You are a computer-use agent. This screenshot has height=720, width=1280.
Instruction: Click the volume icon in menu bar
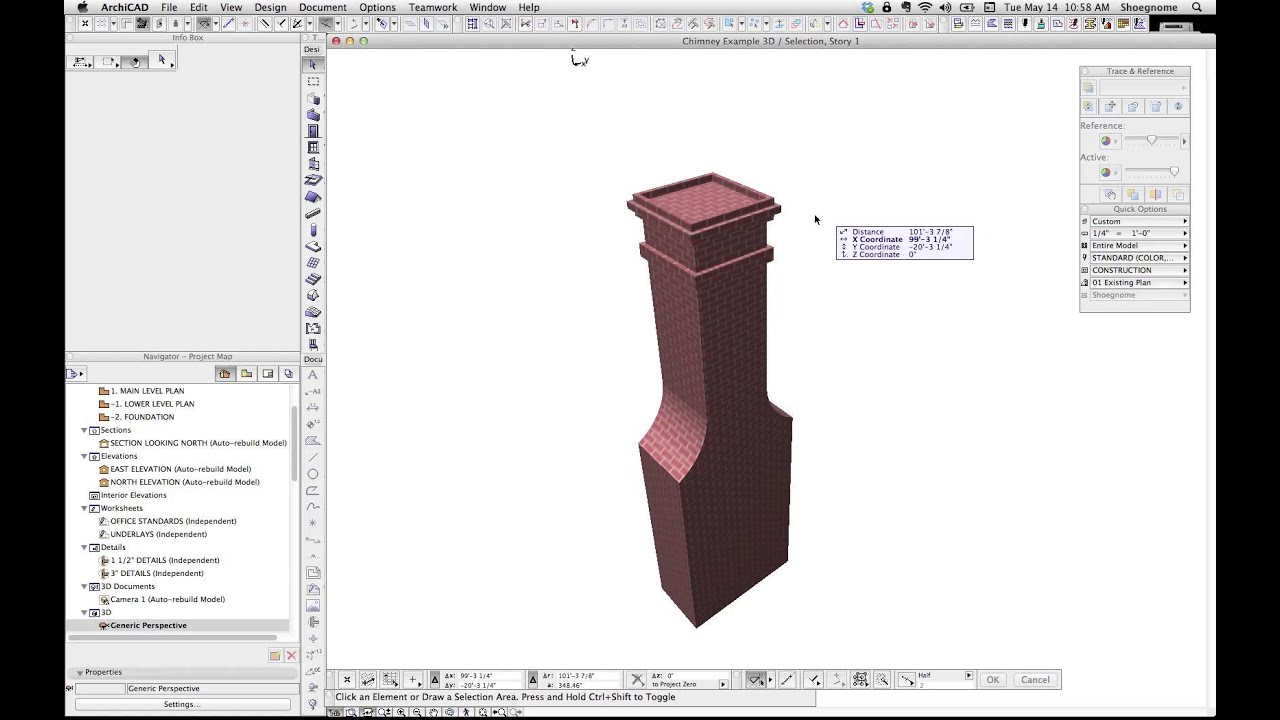pos(945,8)
